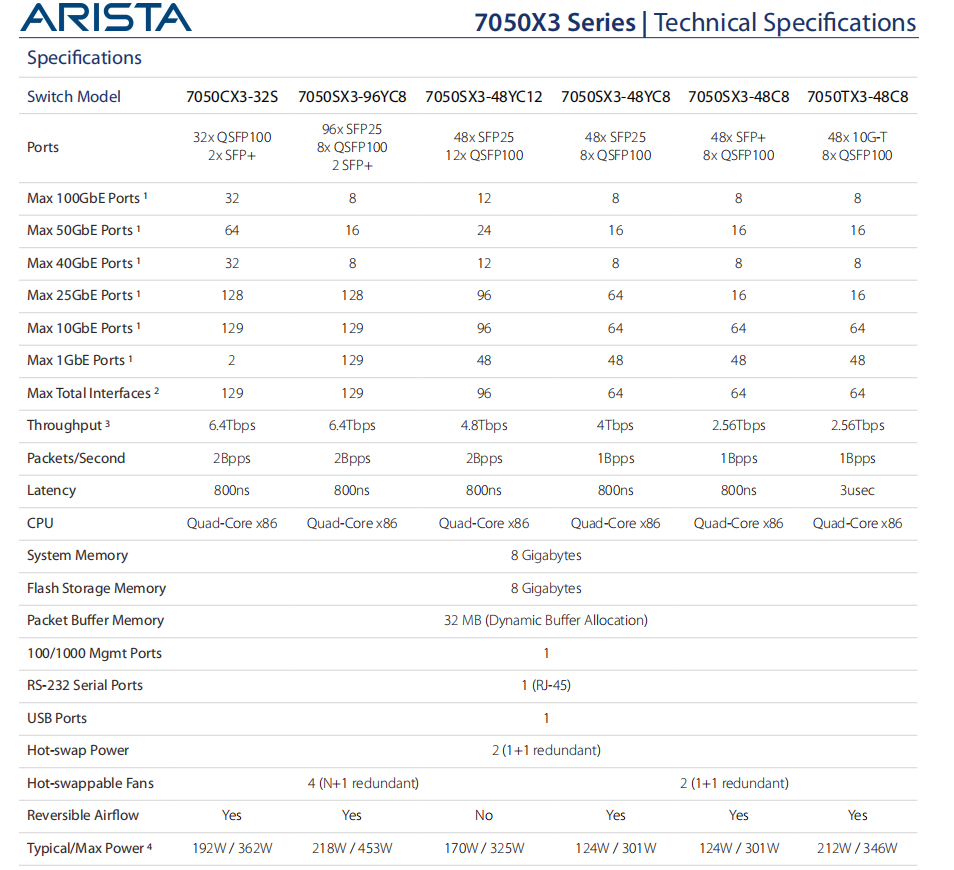
Task: Click the Hot-swap Power label
Action: tap(78, 751)
